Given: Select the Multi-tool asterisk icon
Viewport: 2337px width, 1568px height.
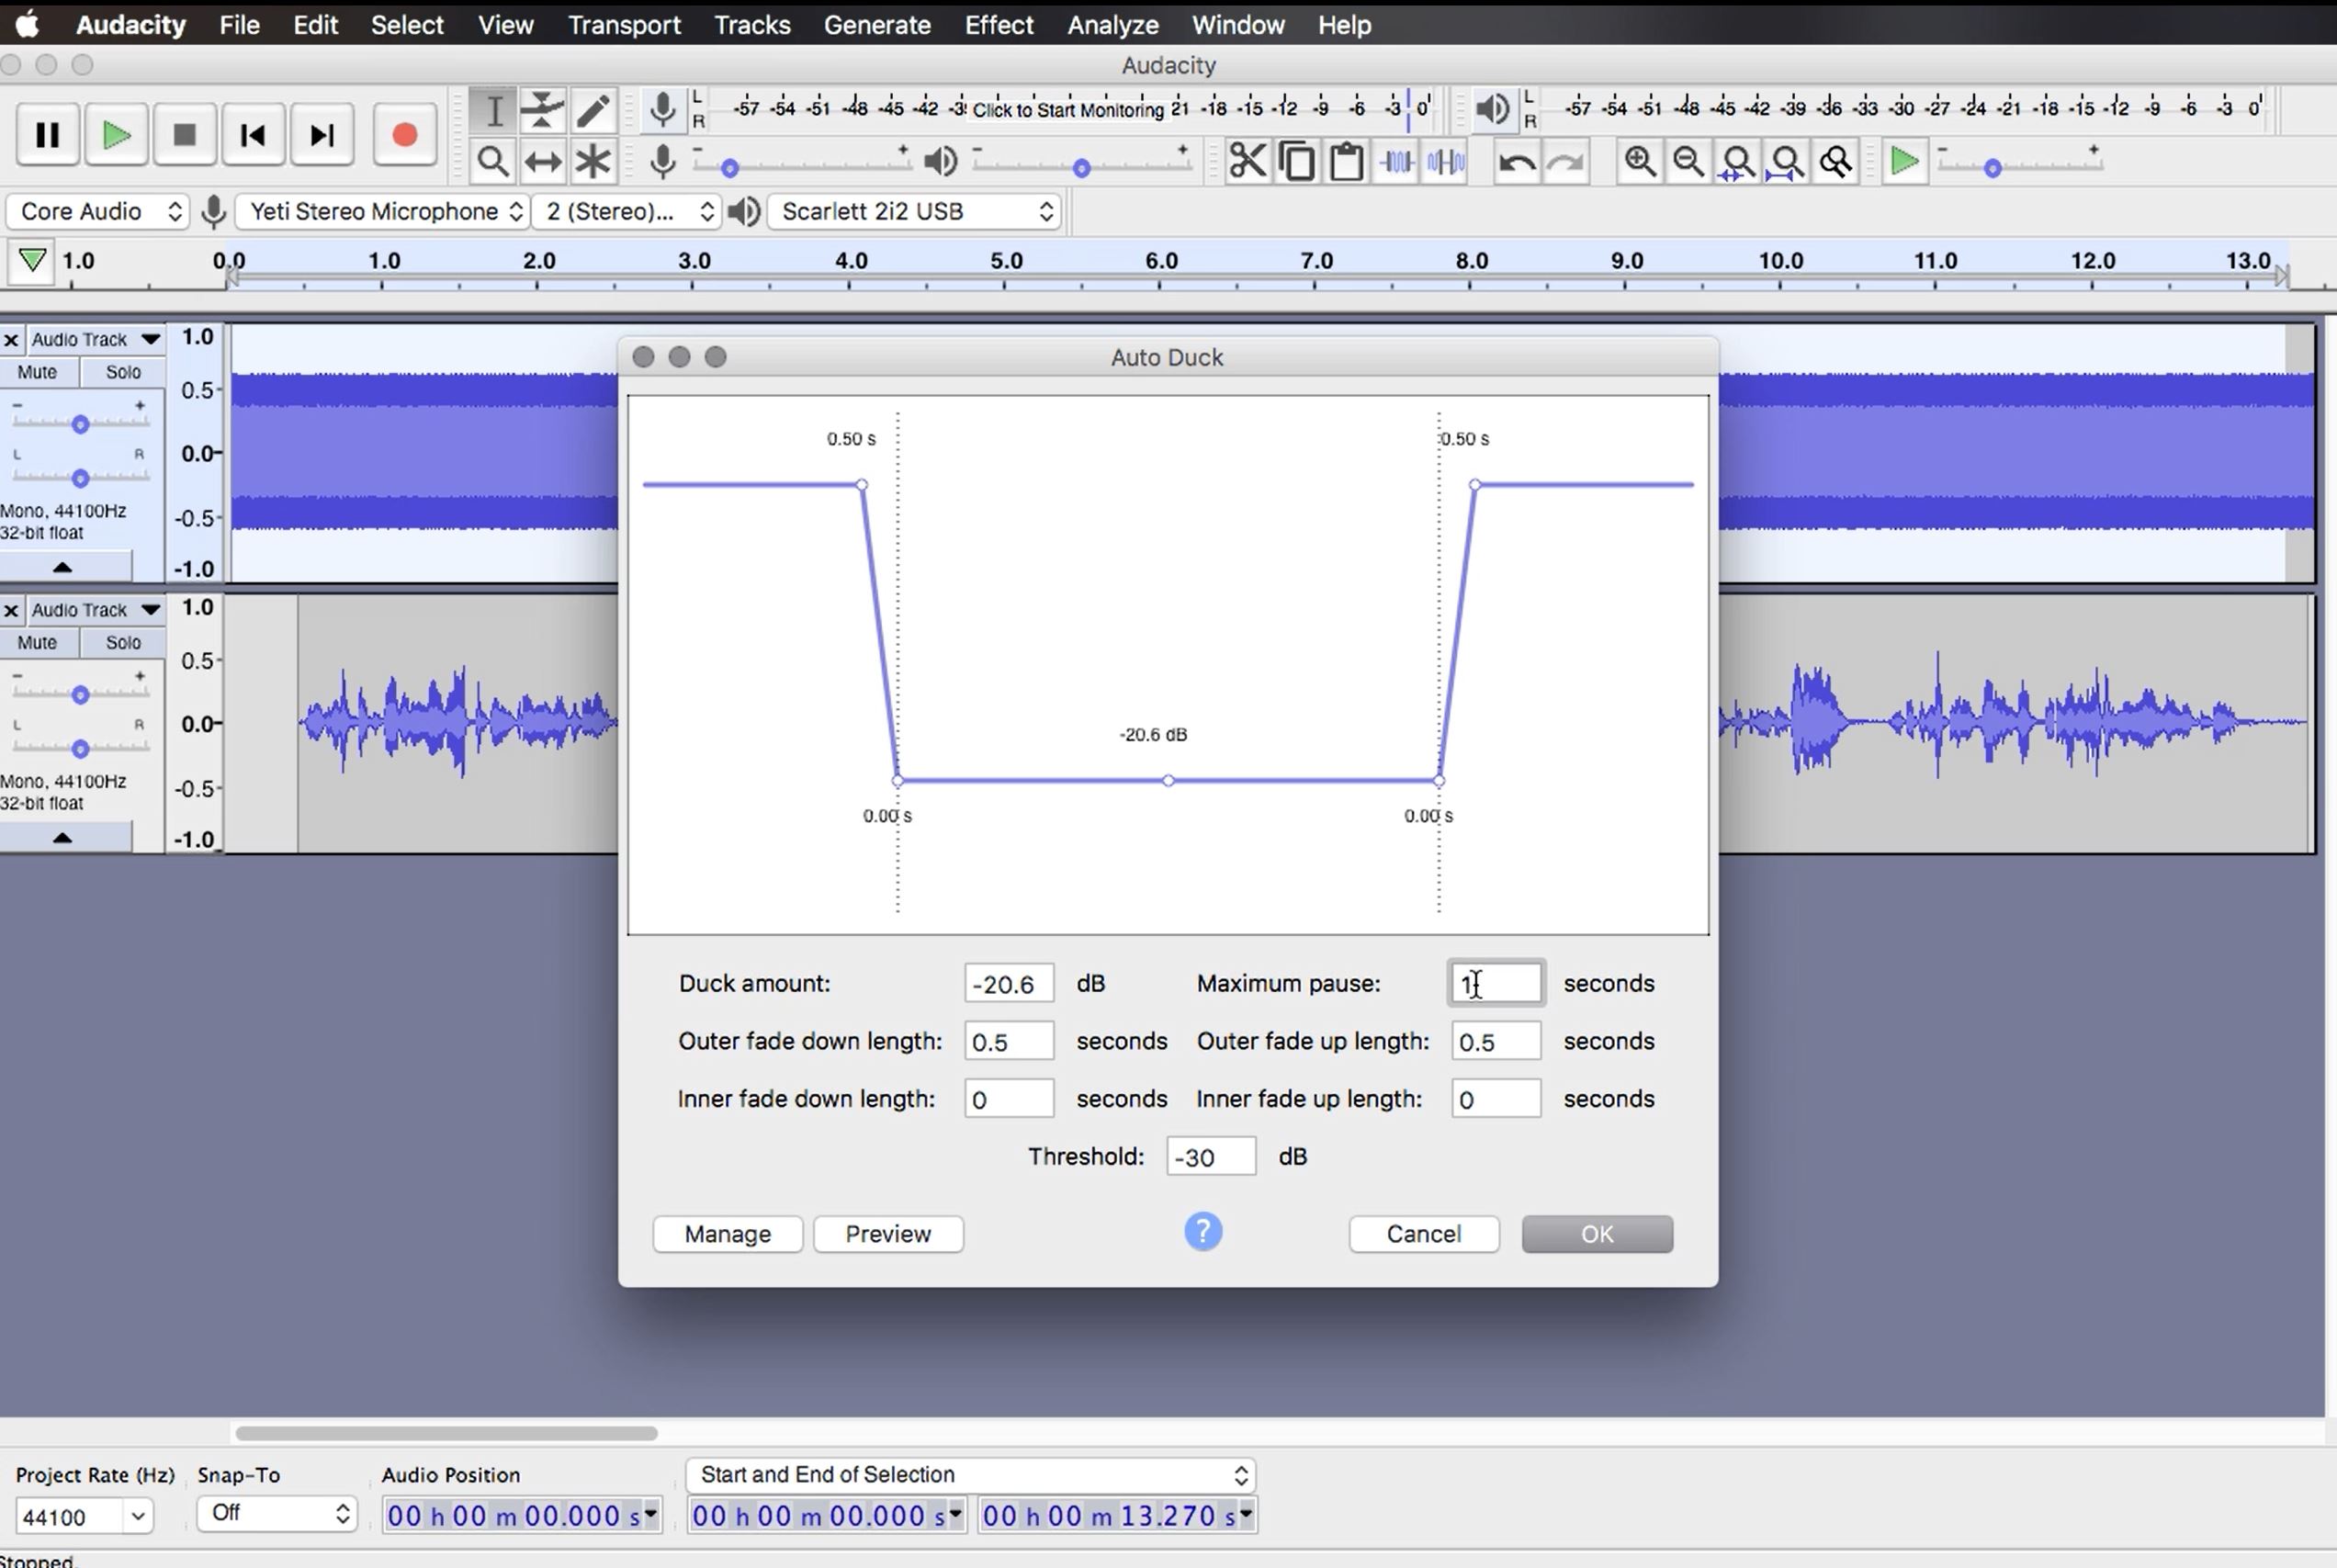Looking at the screenshot, I should point(592,161).
